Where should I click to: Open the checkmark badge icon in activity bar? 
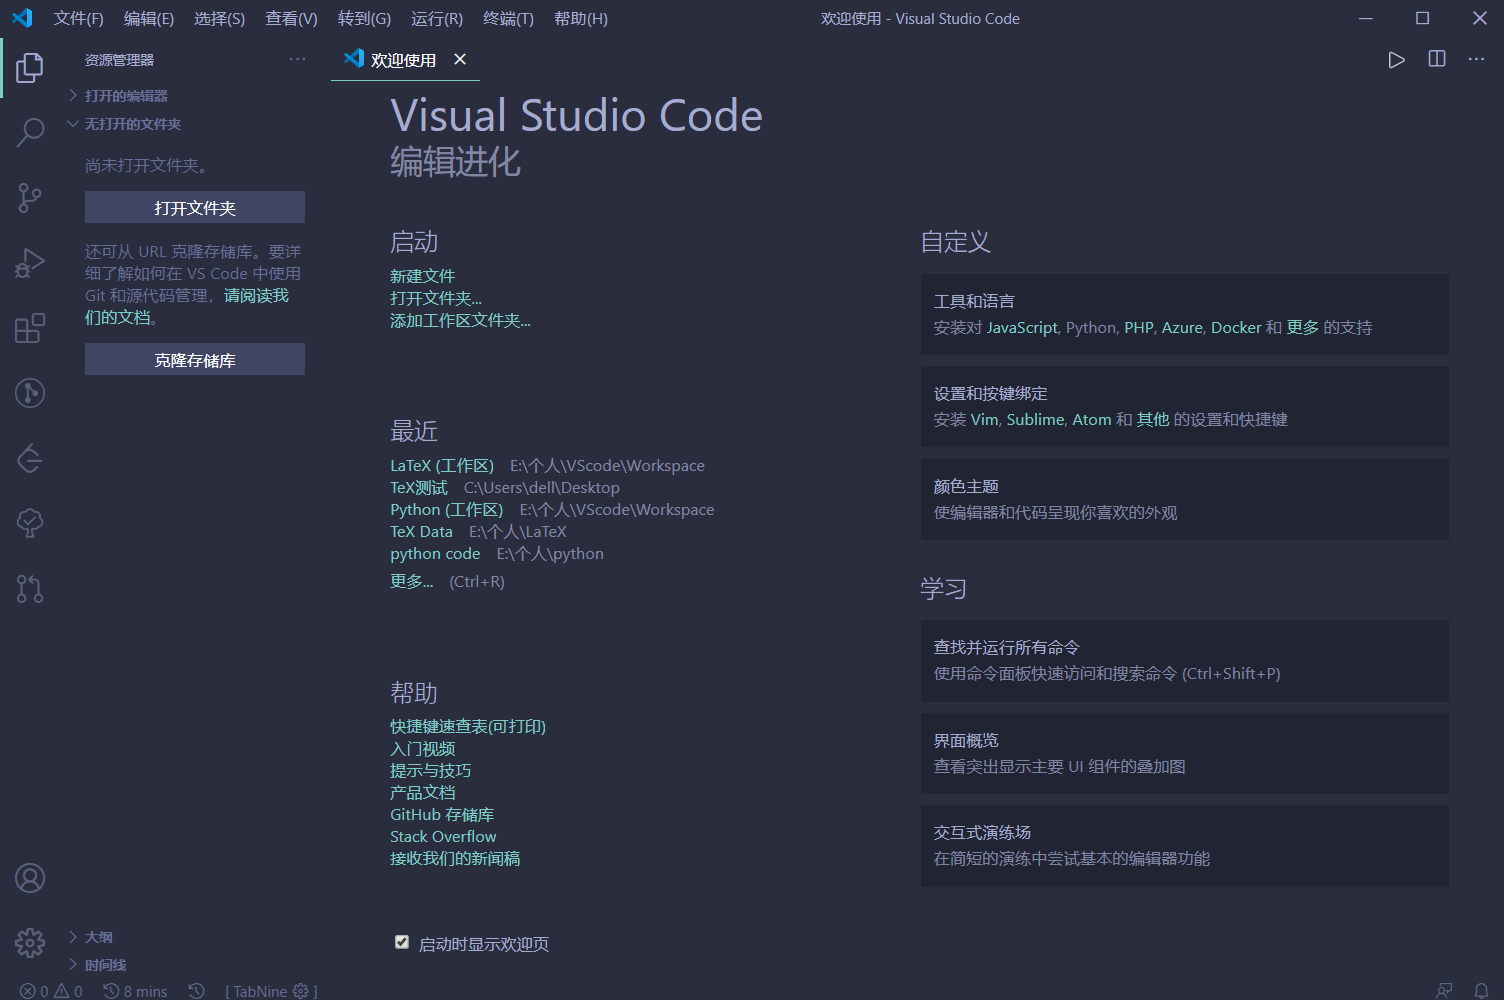coord(30,523)
